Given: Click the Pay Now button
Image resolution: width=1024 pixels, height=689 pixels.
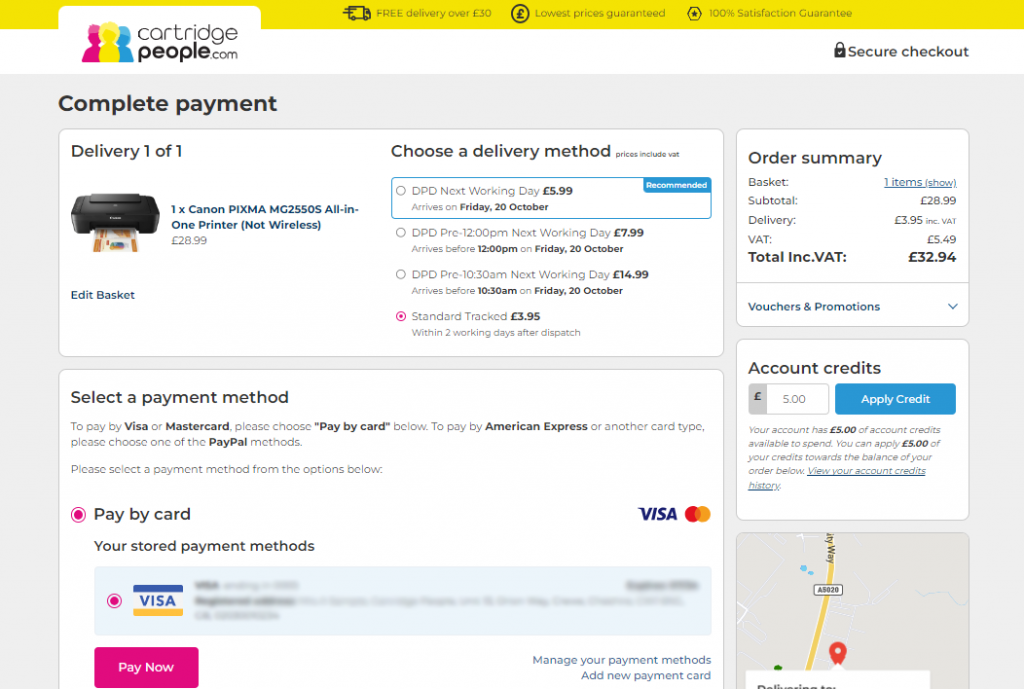Looking at the screenshot, I should click(146, 667).
